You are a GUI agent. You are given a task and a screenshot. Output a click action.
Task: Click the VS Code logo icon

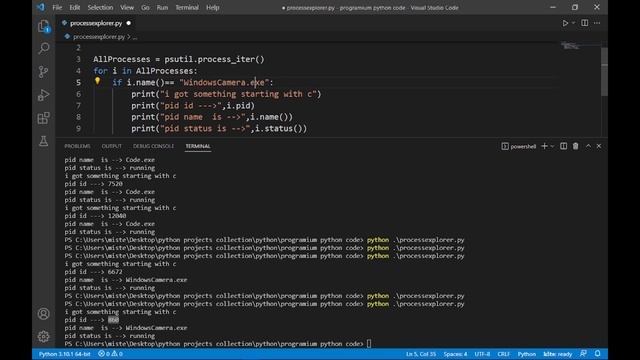pos(41,7)
